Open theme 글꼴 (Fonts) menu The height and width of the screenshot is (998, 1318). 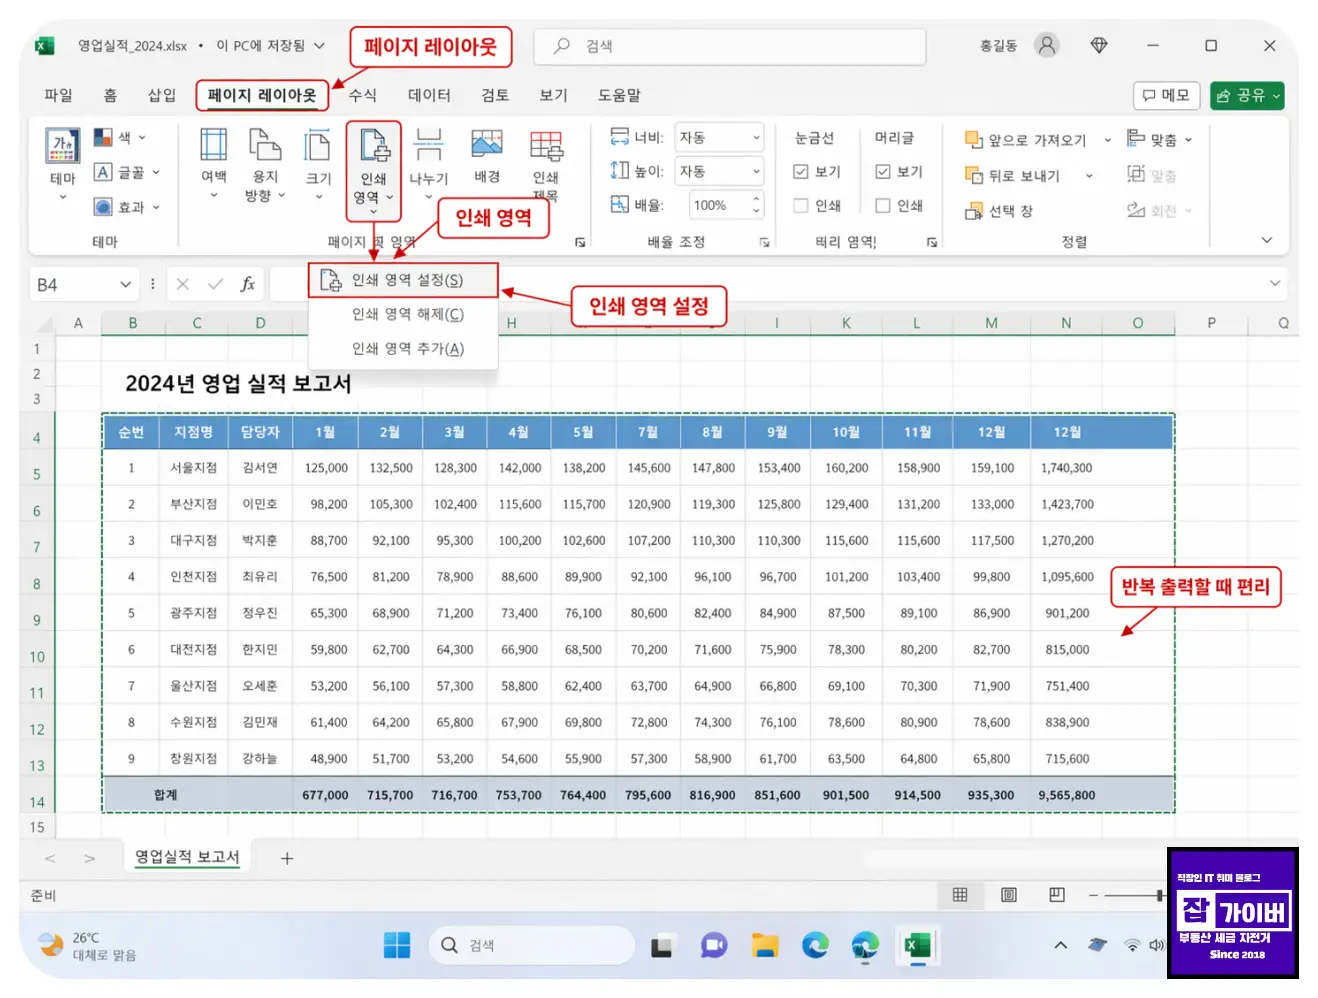[x=126, y=172]
